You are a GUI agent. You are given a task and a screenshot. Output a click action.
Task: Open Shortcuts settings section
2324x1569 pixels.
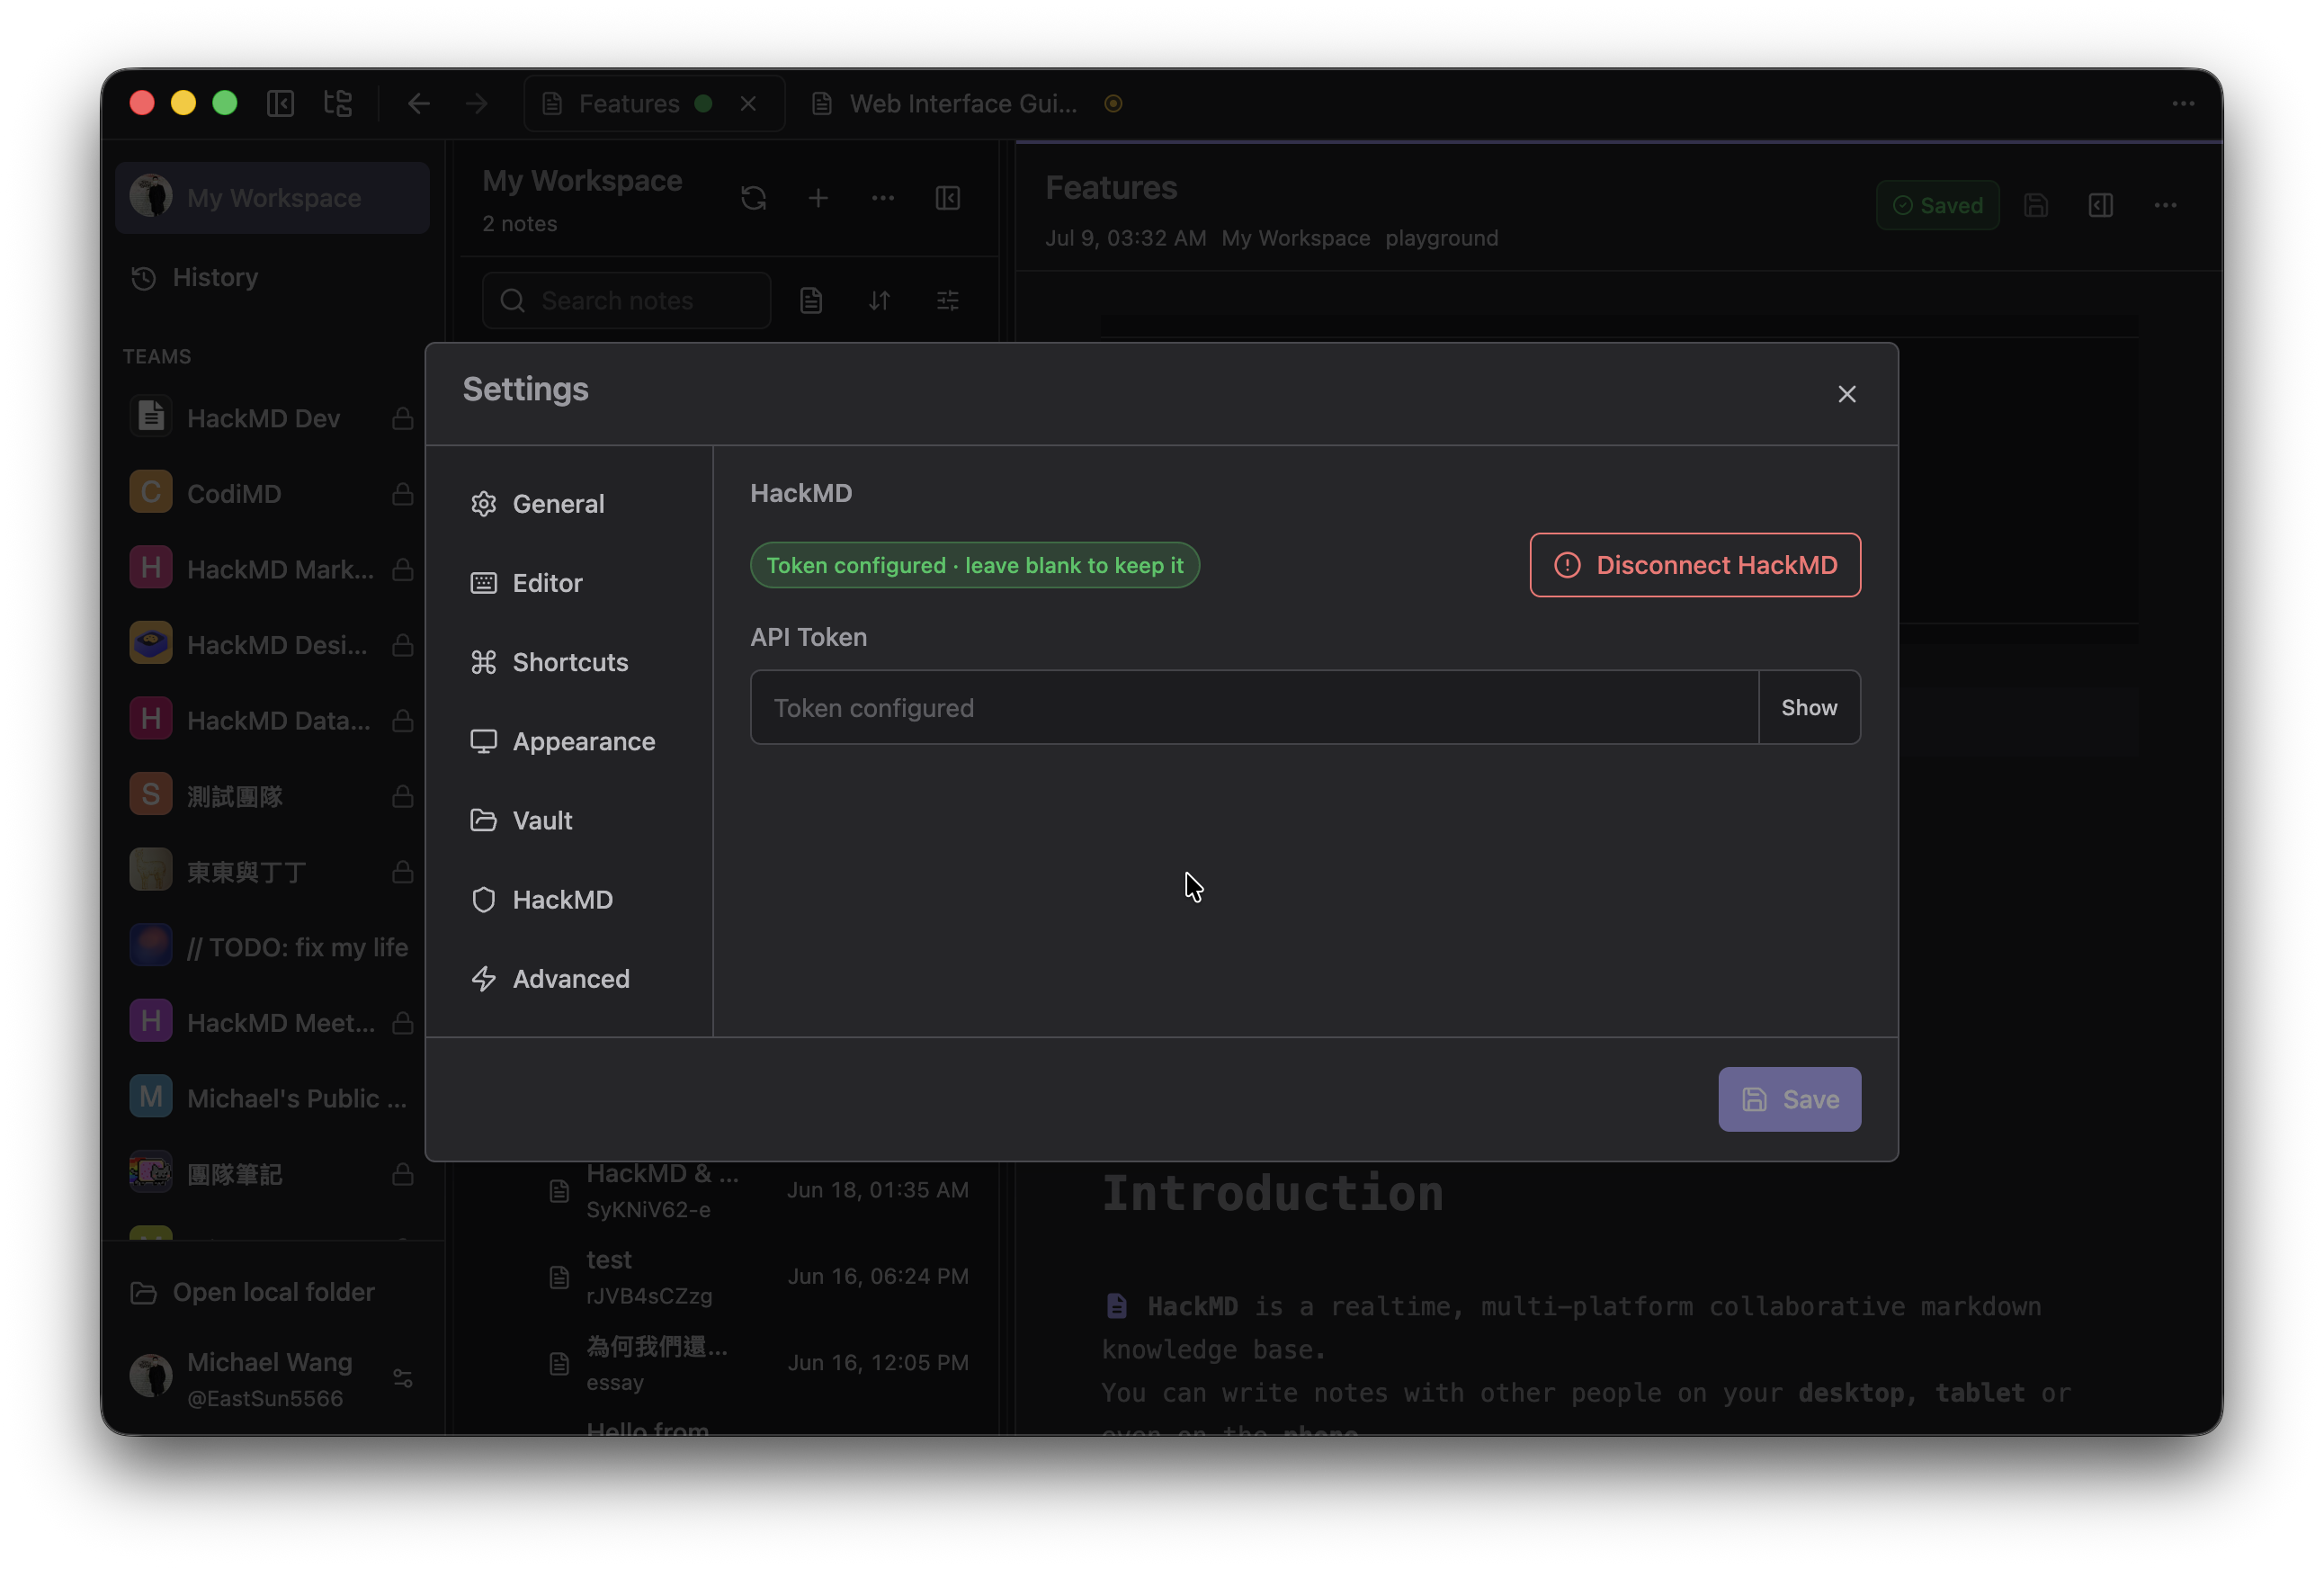point(569,662)
